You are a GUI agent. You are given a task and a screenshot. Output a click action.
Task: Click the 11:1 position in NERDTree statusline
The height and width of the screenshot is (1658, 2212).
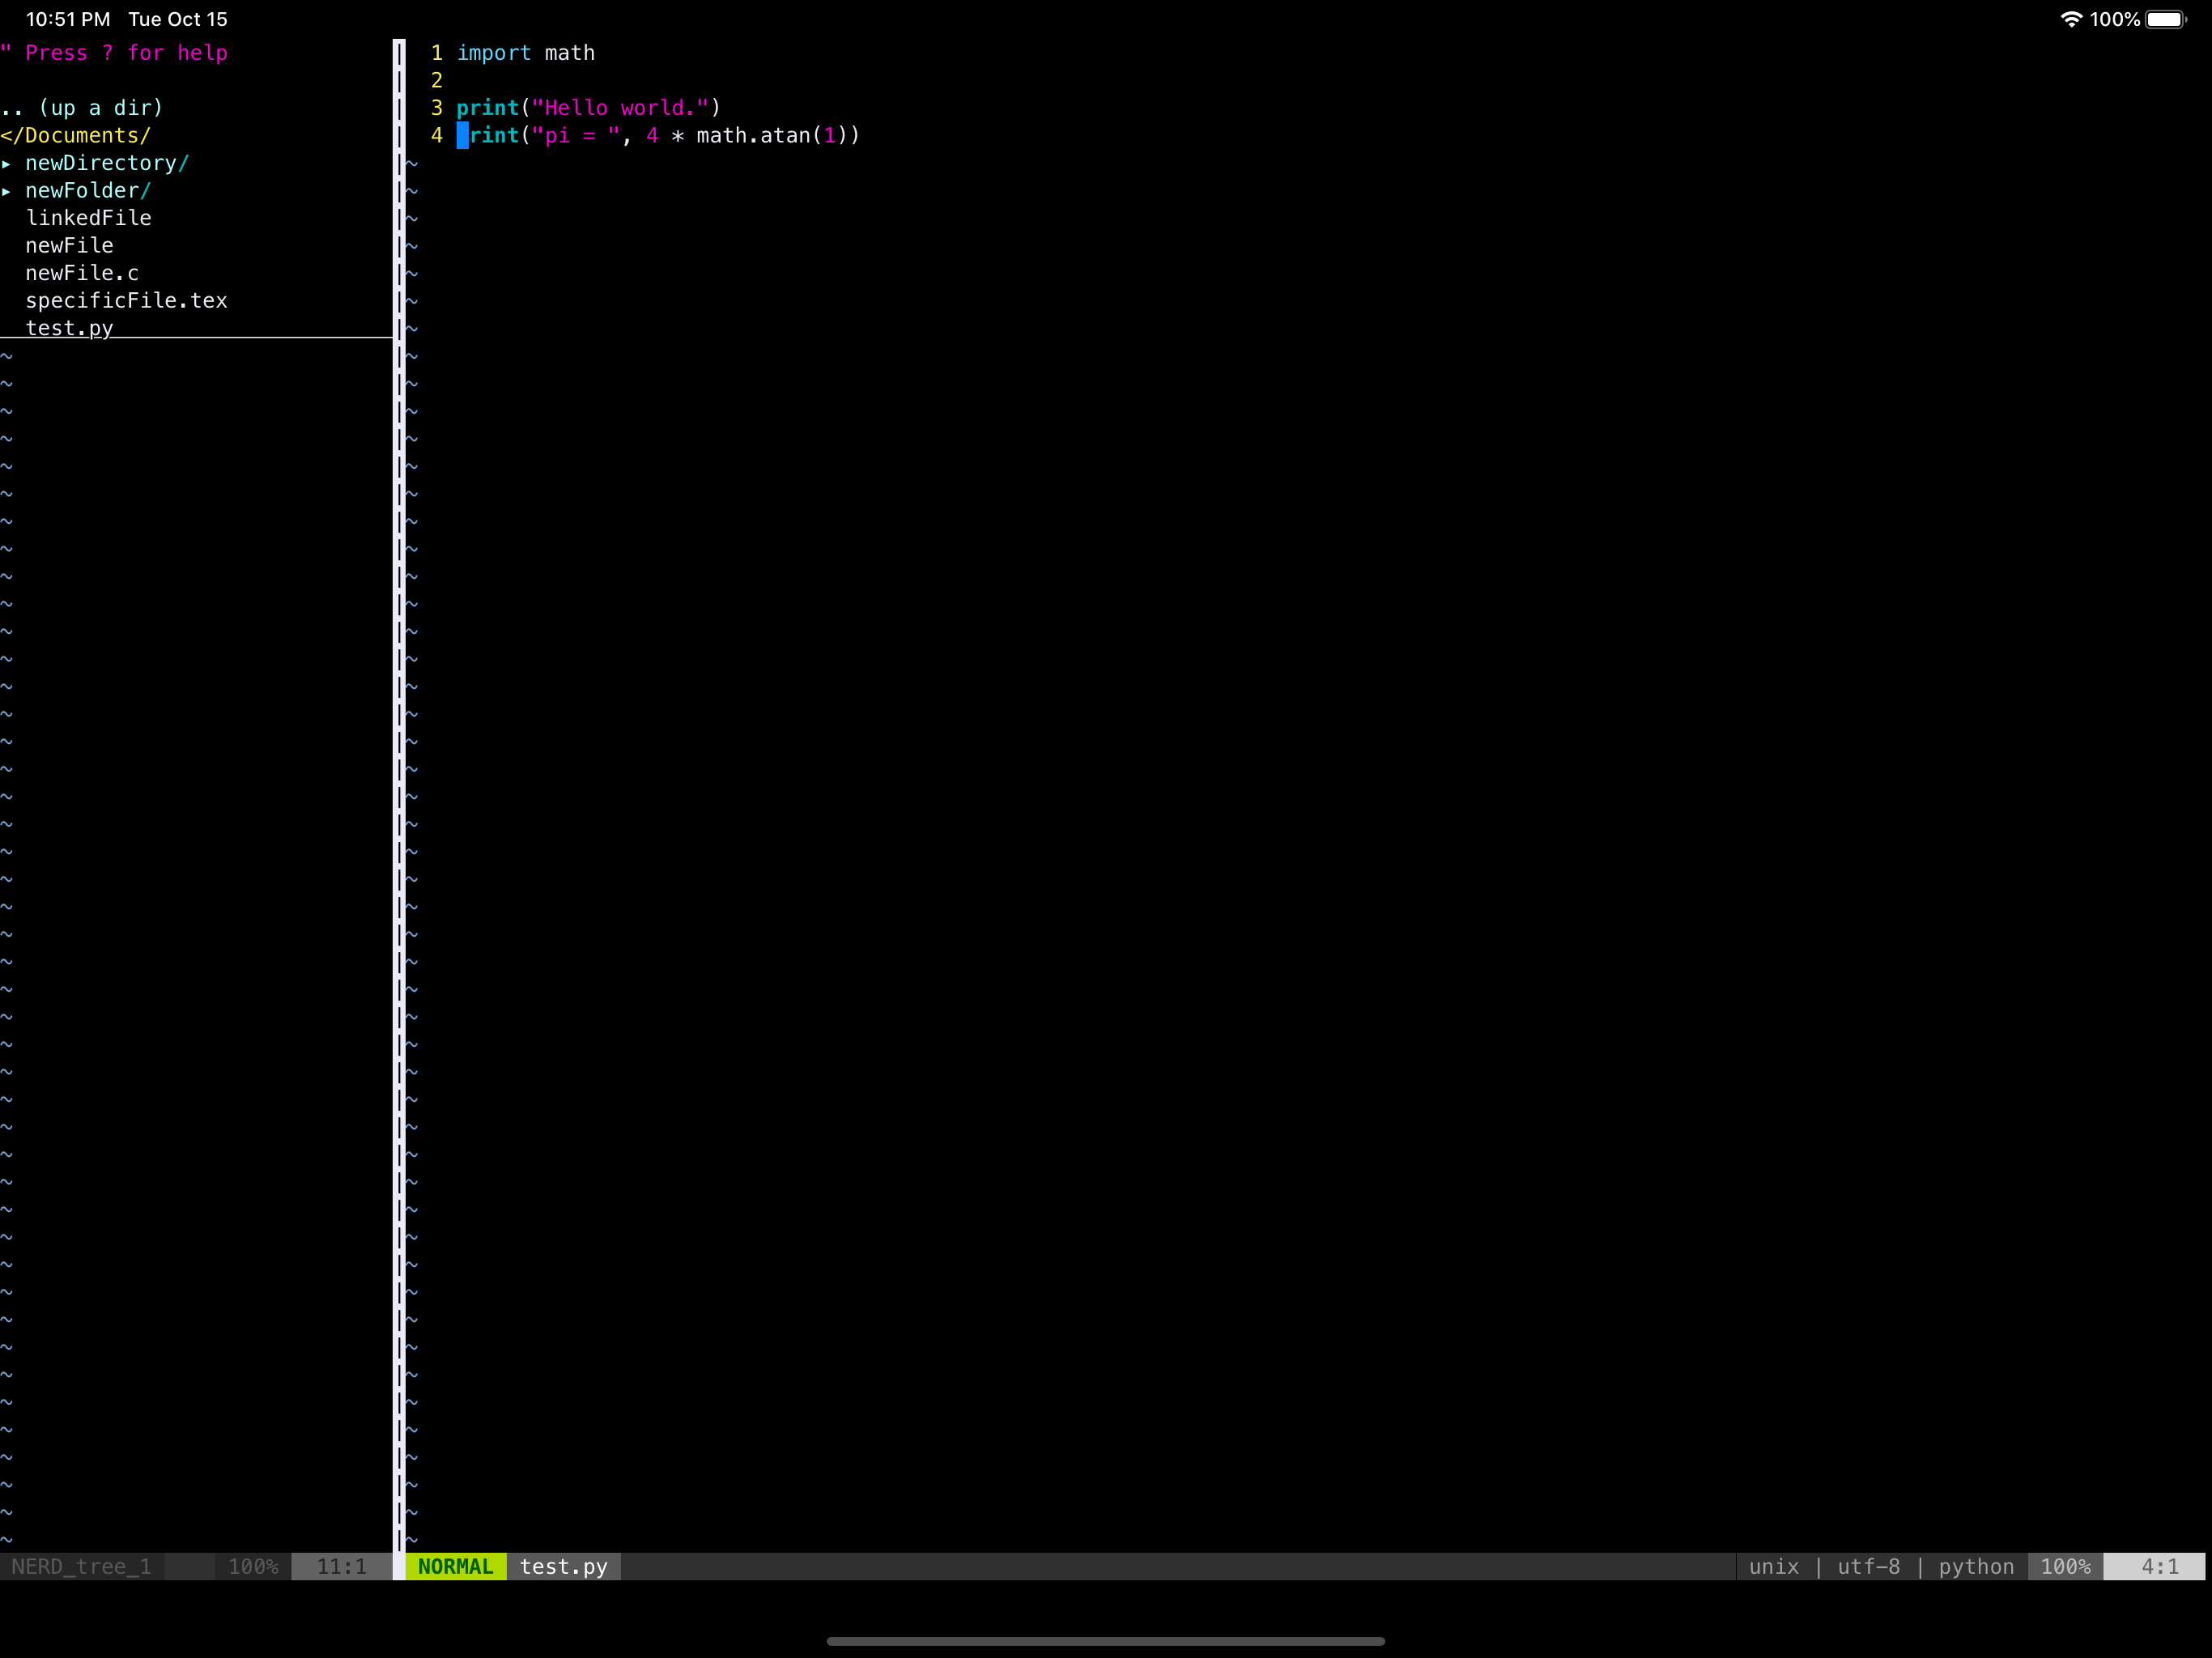tap(339, 1567)
